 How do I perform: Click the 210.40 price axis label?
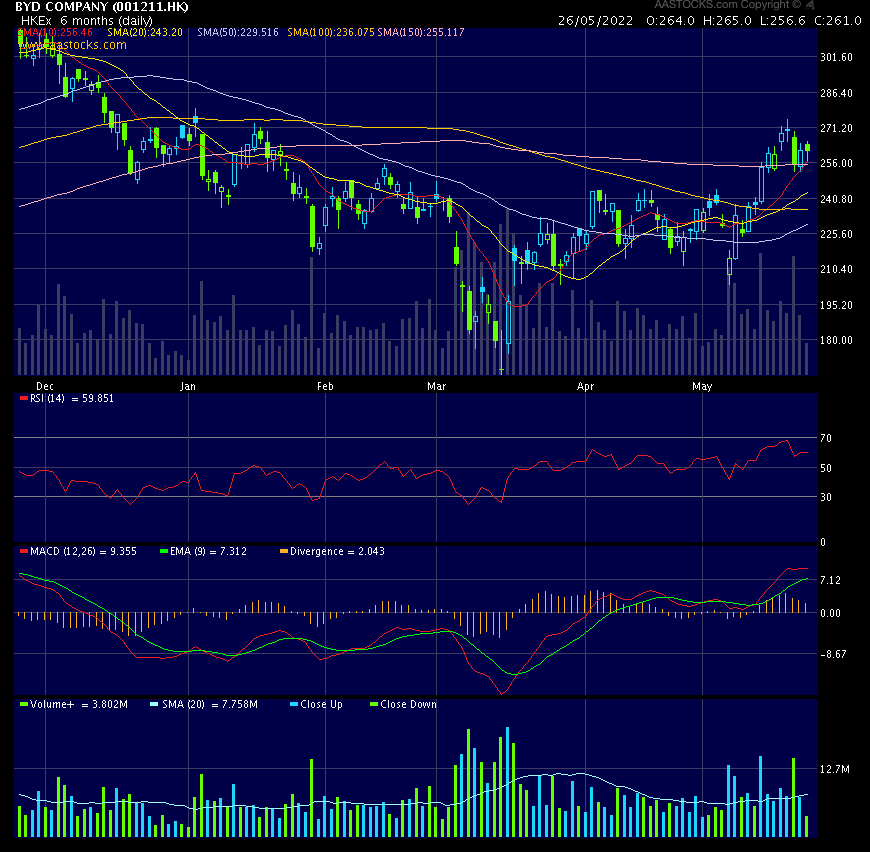[x=836, y=269]
